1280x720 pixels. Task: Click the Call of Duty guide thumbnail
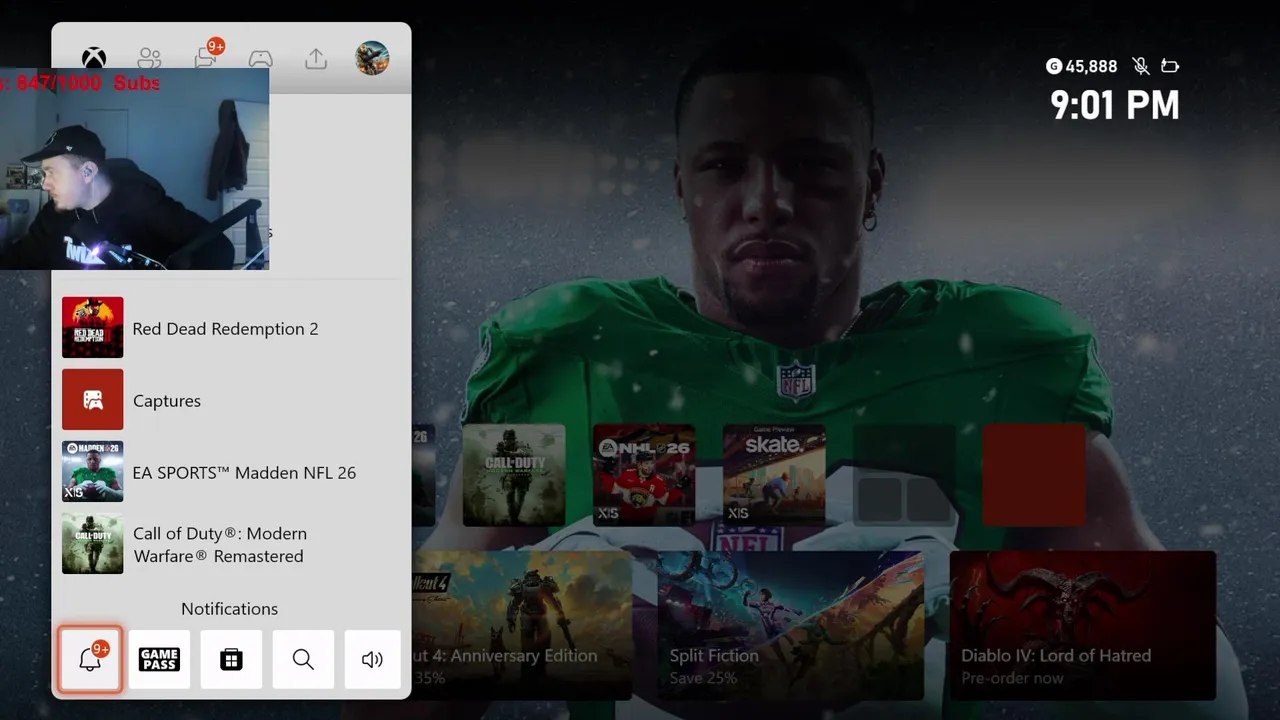(x=93, y=544)
